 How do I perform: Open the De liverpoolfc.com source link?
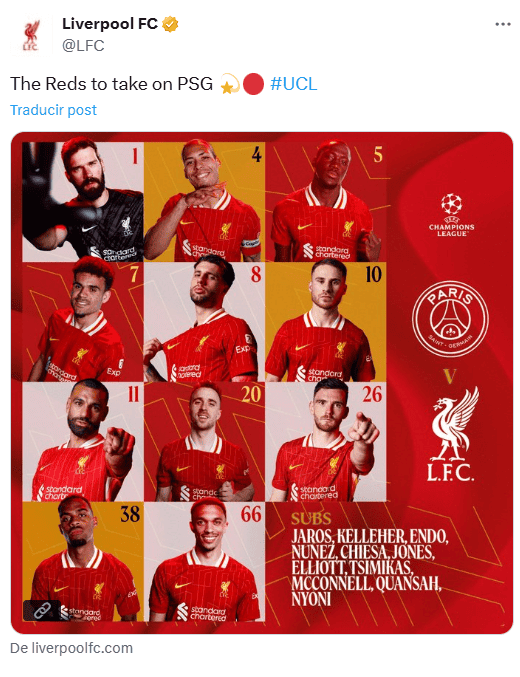(x=71, y=648)
